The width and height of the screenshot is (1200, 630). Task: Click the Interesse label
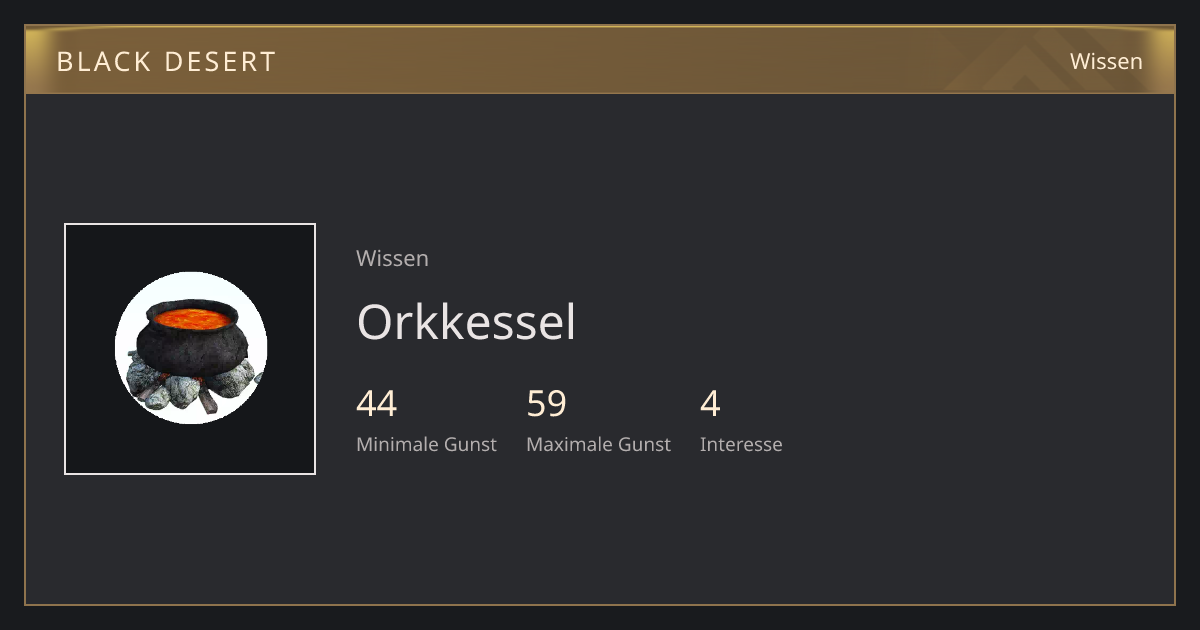741,444
